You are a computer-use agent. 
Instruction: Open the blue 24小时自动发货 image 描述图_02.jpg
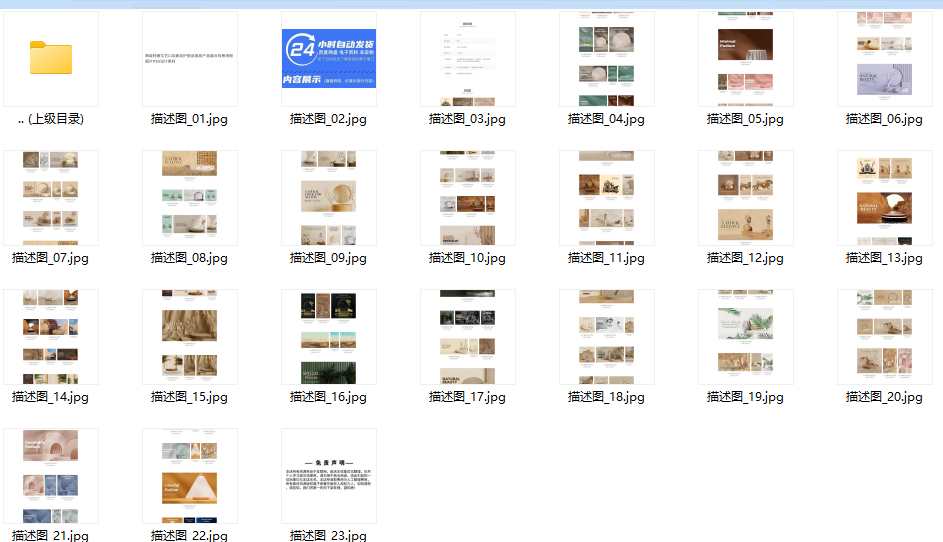(x=329, y=59)
